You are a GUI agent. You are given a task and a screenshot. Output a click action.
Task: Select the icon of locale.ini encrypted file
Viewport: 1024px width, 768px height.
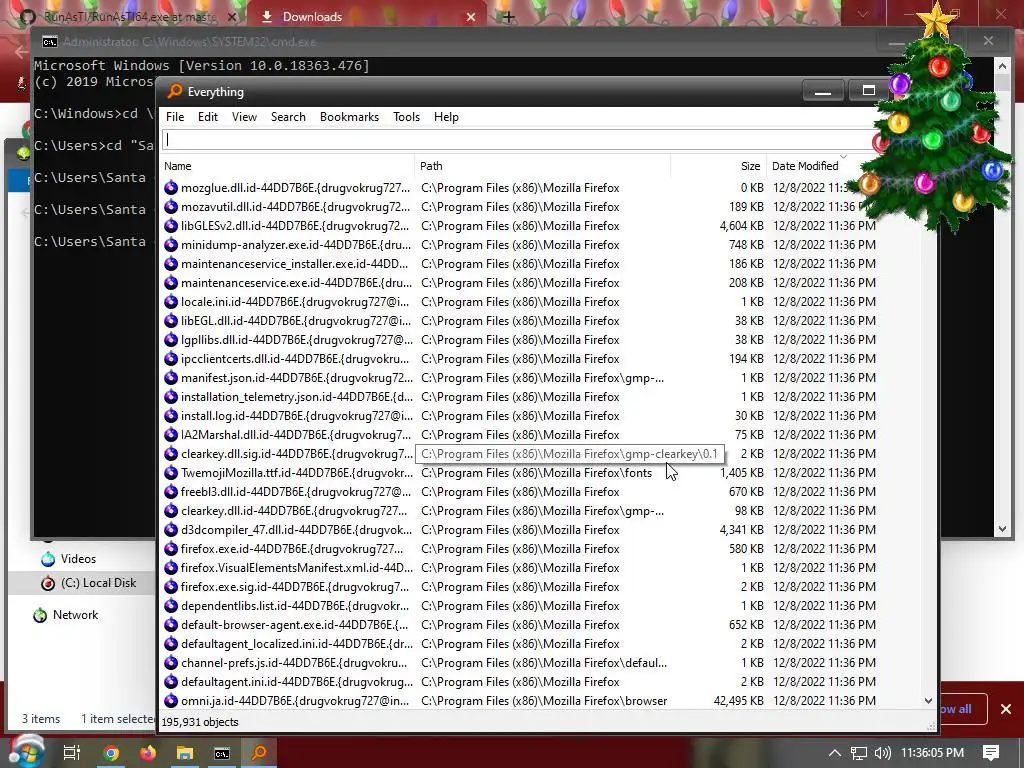[x=170, y=302]
